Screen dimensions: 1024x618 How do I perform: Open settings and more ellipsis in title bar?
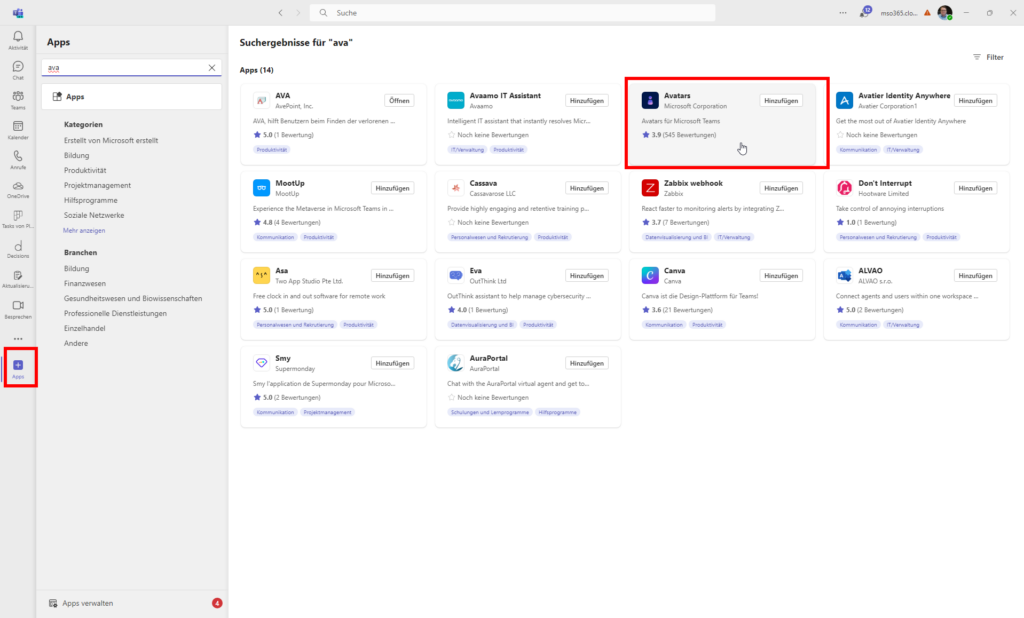click(x=842, y=12)
